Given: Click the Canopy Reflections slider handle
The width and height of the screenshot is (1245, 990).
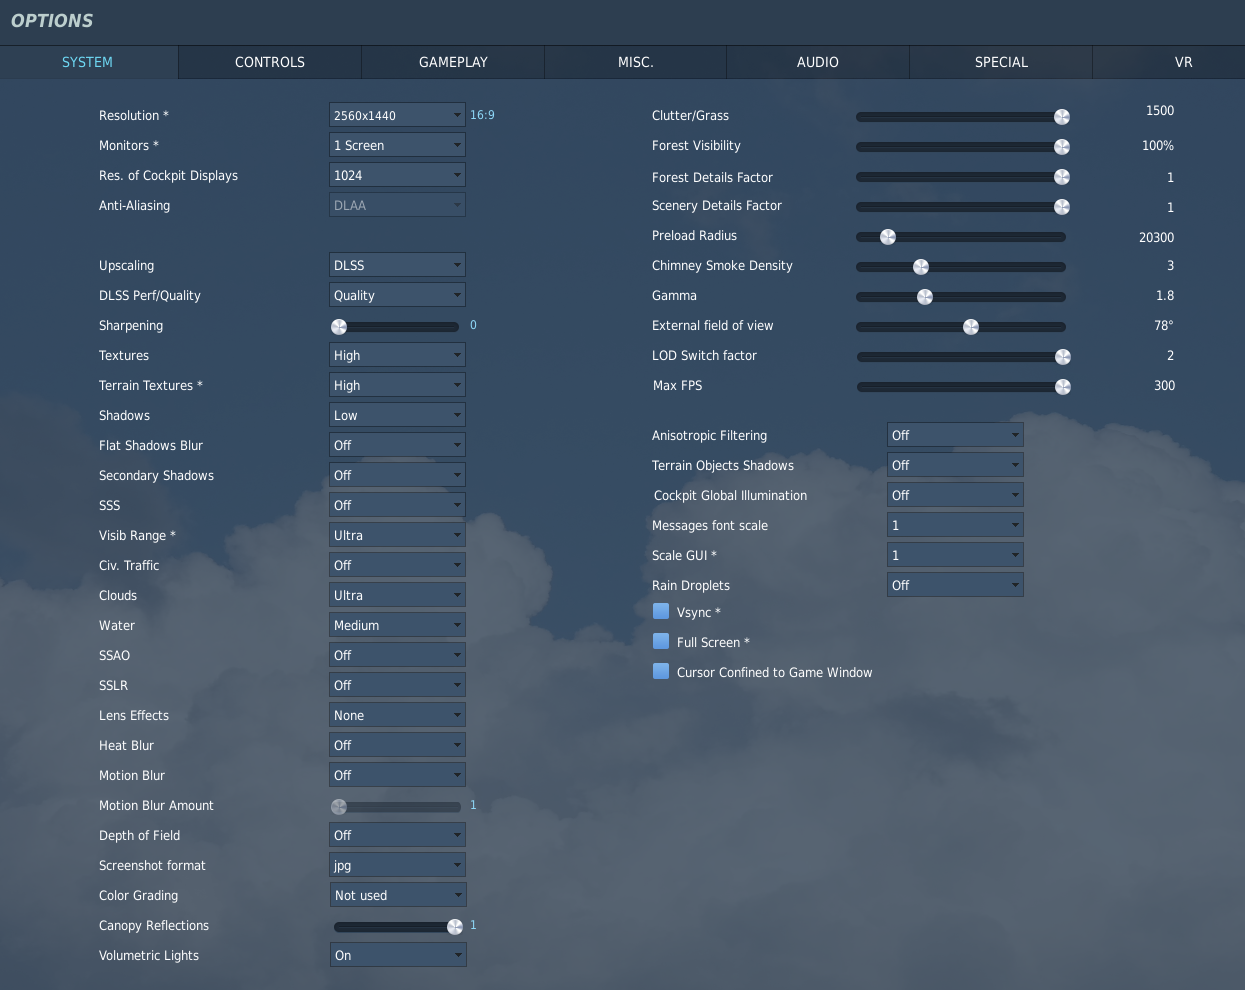Looking at the screenshot, I should click(455, 927).
